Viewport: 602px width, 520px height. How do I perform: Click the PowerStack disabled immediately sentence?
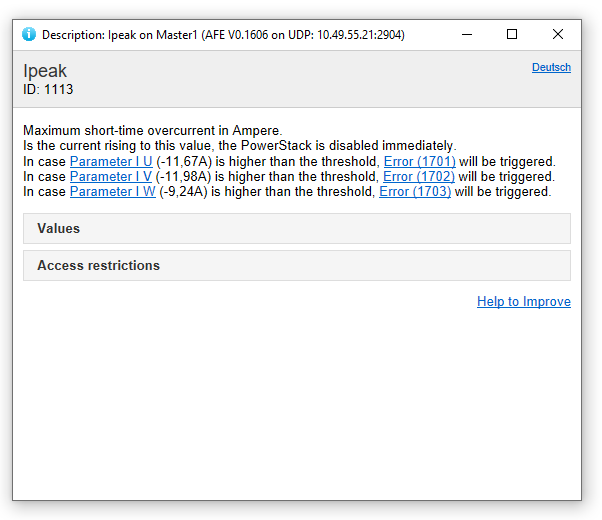pyautogui.click(x=240, y=146)
